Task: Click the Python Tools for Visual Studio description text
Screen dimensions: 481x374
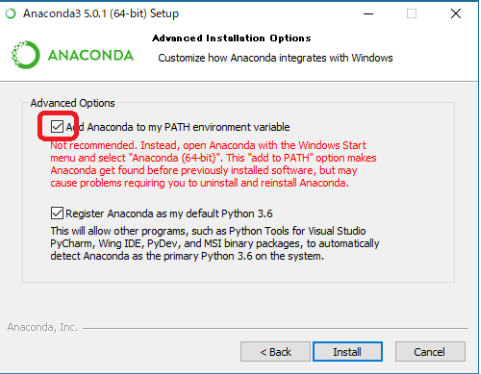Action: tap(215, 244)
